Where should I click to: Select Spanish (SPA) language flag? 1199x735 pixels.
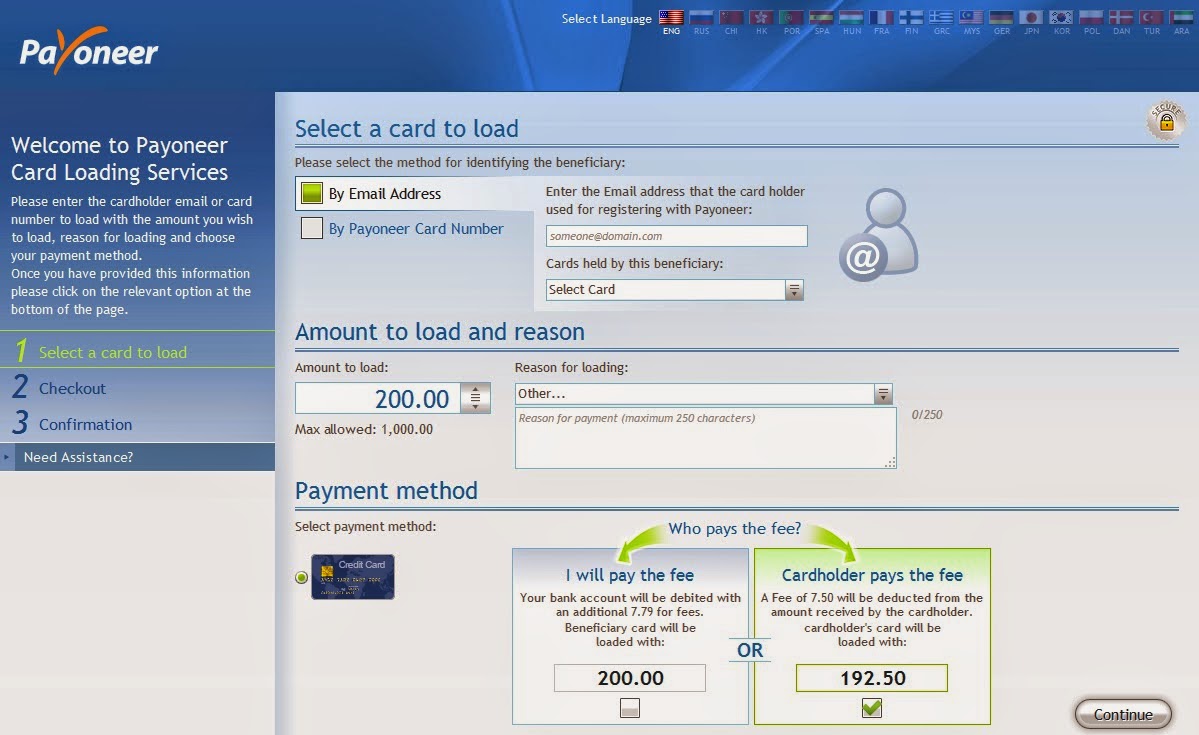[x=821, y=18]
